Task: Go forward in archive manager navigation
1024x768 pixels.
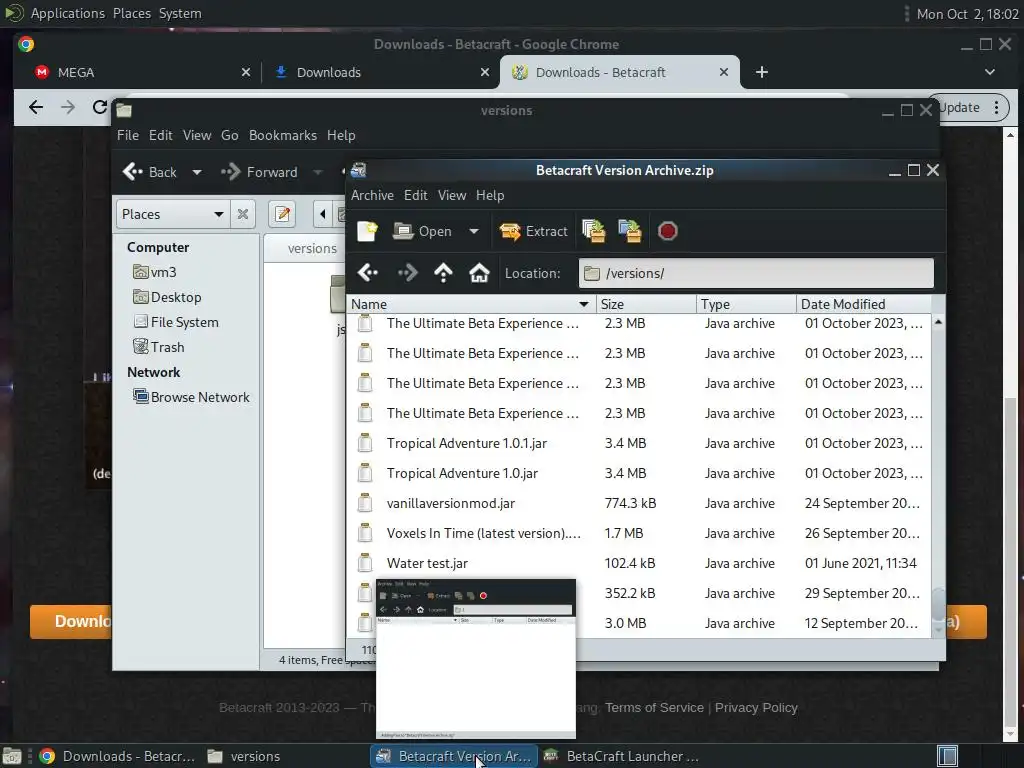Action: pos(407,272)
